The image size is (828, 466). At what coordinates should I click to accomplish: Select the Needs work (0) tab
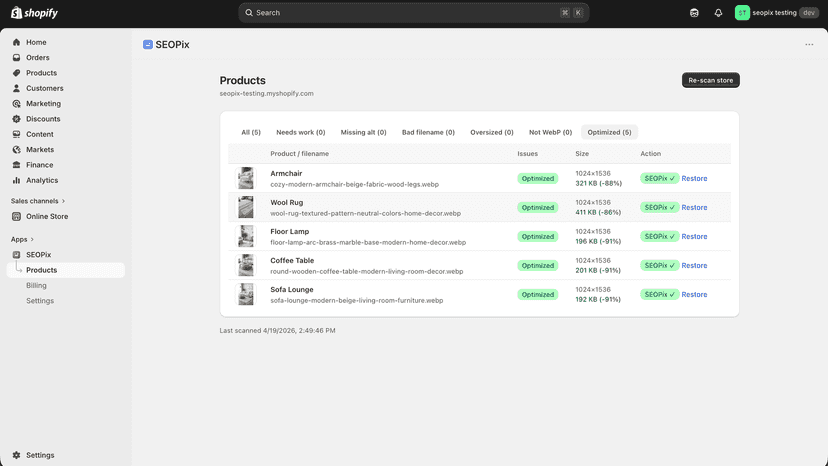(300, 132)
